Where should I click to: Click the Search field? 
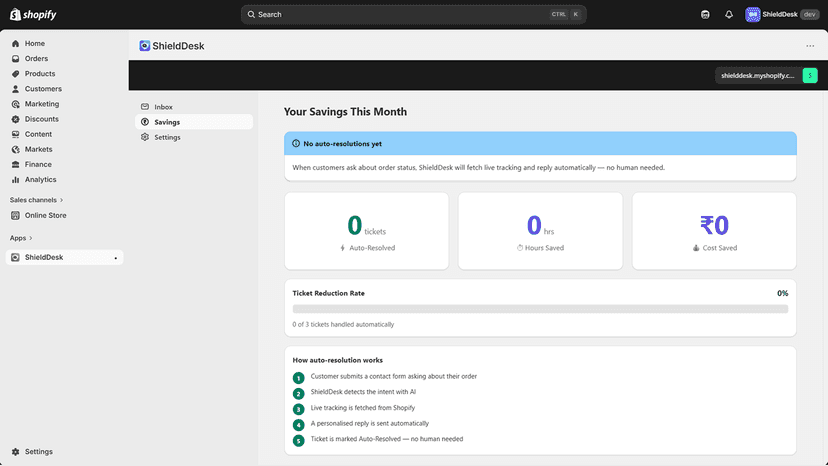click(413, 14)
